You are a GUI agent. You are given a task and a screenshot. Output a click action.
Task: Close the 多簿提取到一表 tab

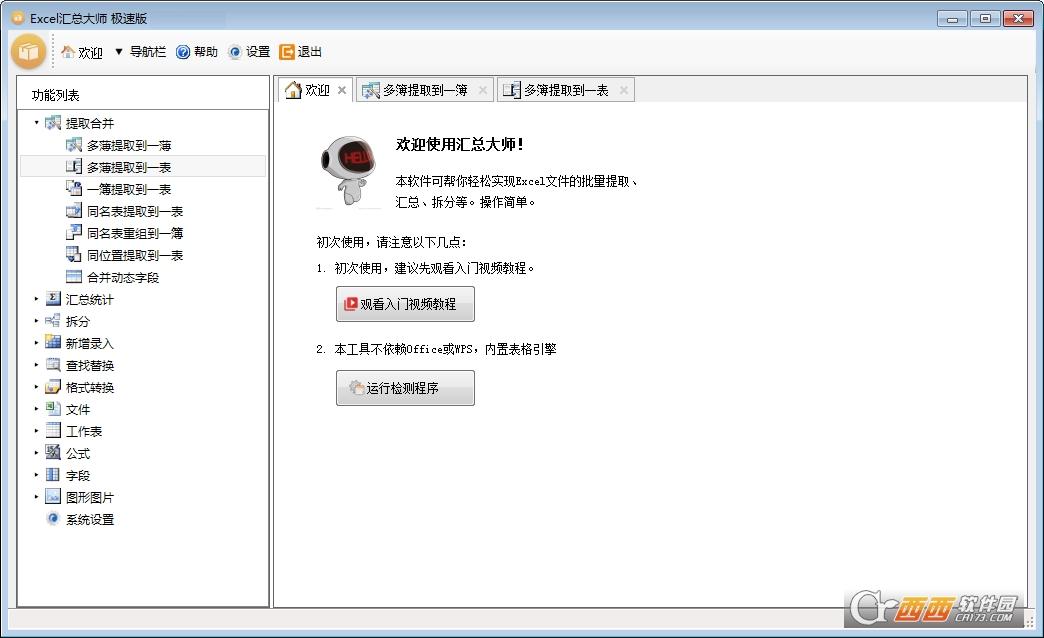(624, 90)
